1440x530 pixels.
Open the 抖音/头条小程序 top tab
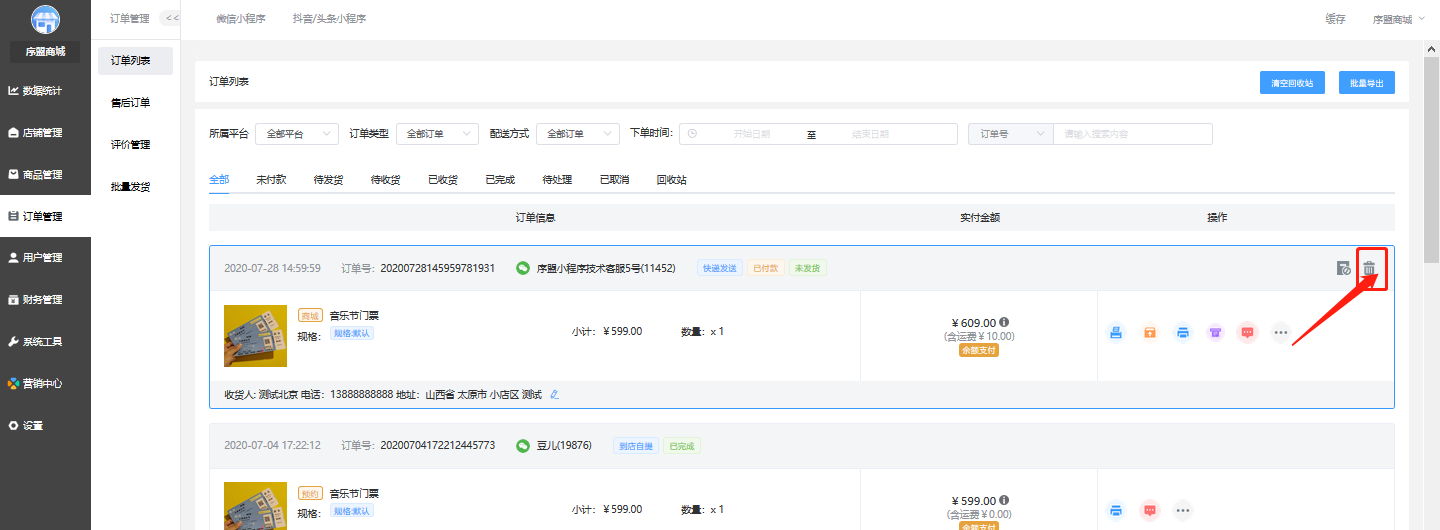329,19
